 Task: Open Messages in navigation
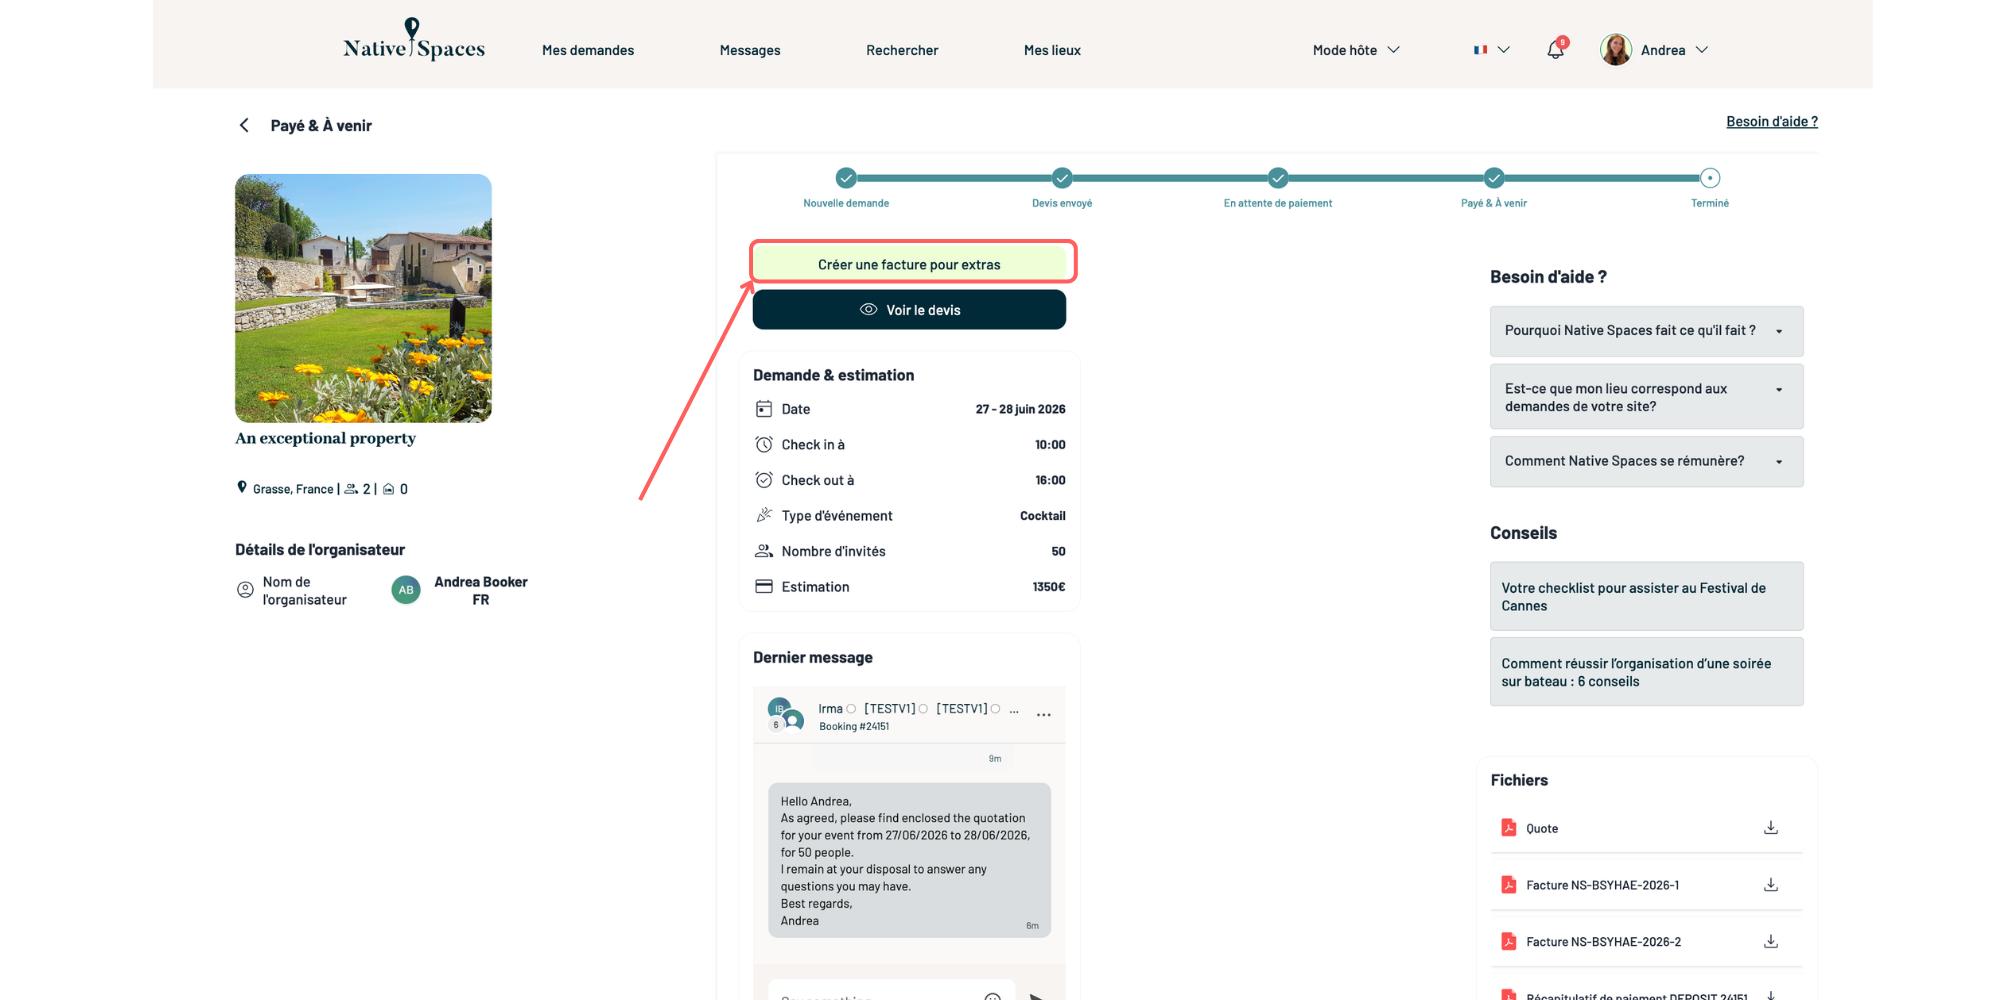[x=750, y=50]
